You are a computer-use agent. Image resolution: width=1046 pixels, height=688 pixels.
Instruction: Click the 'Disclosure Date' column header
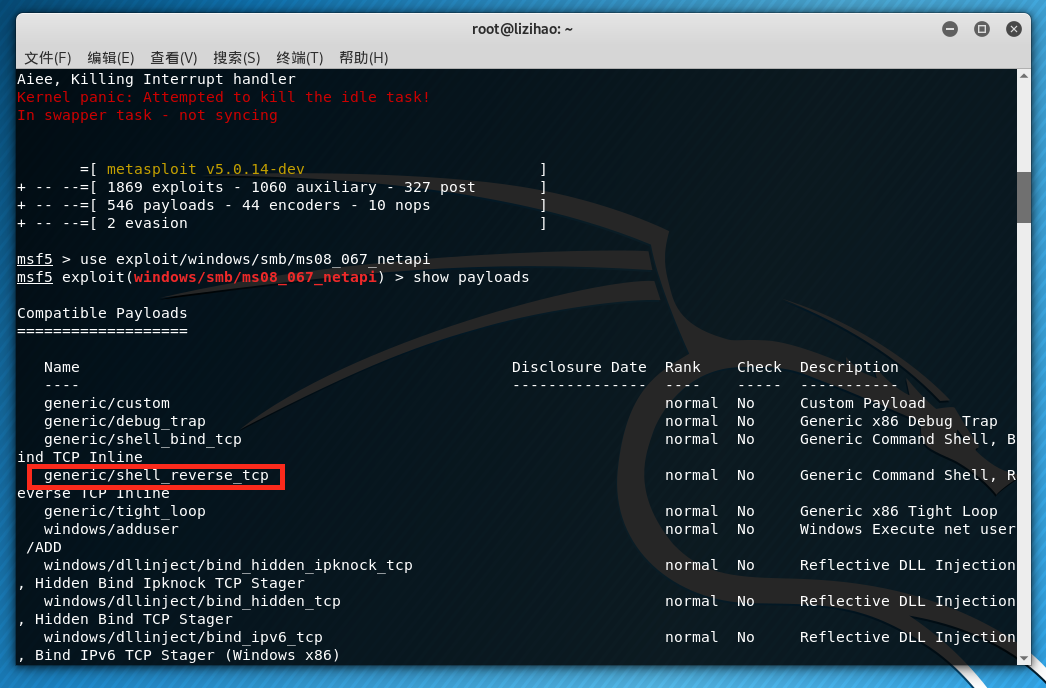click(579, 367)
